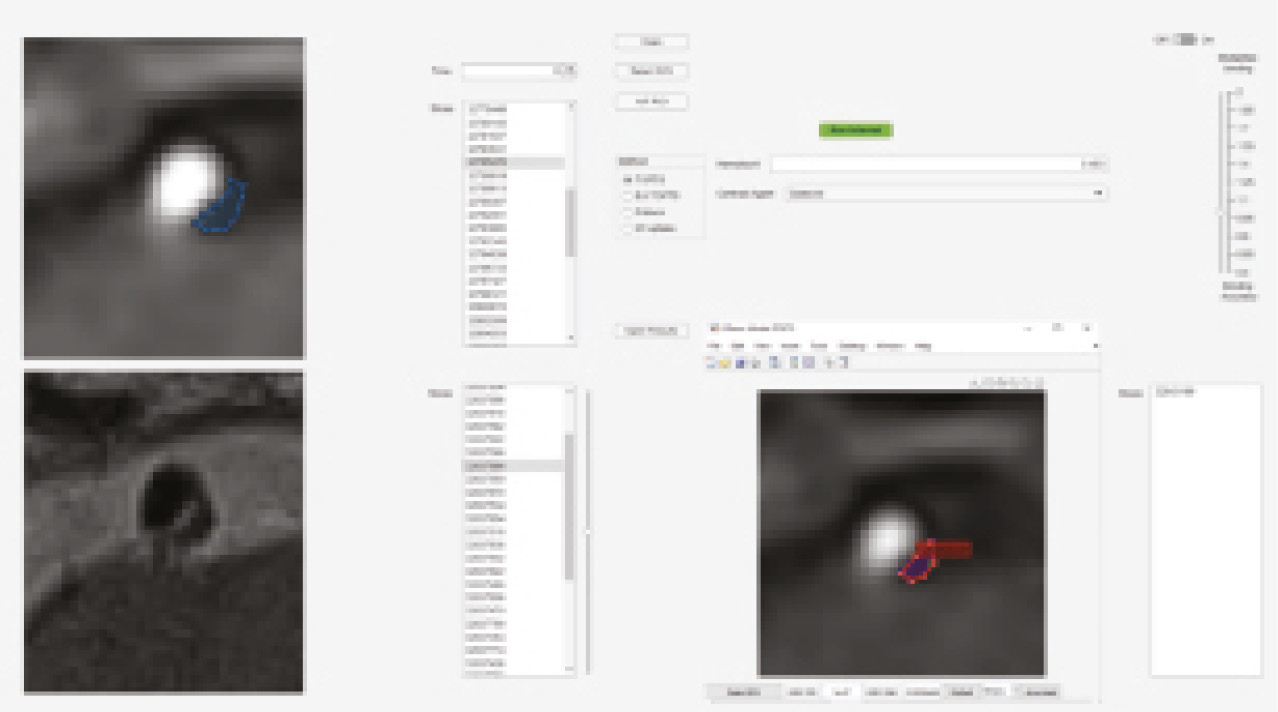Viewport: 1278px width, 712px height.
Task: Click the Save Figure toolbar icon
Action: [740, 363]
